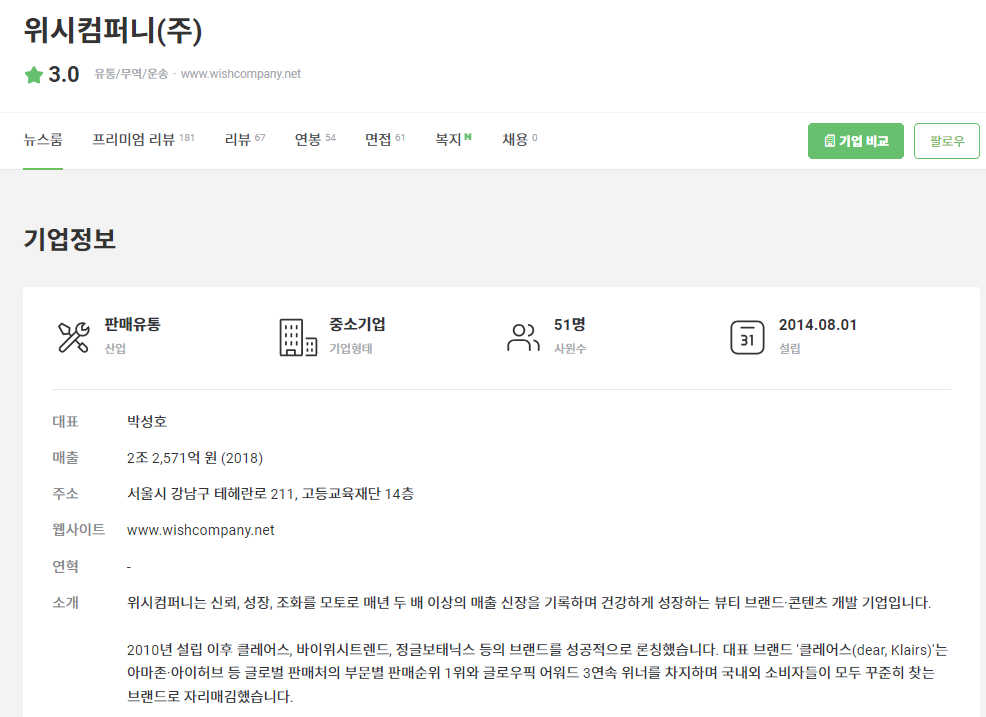Click the 설립 caption

point(790,348)
